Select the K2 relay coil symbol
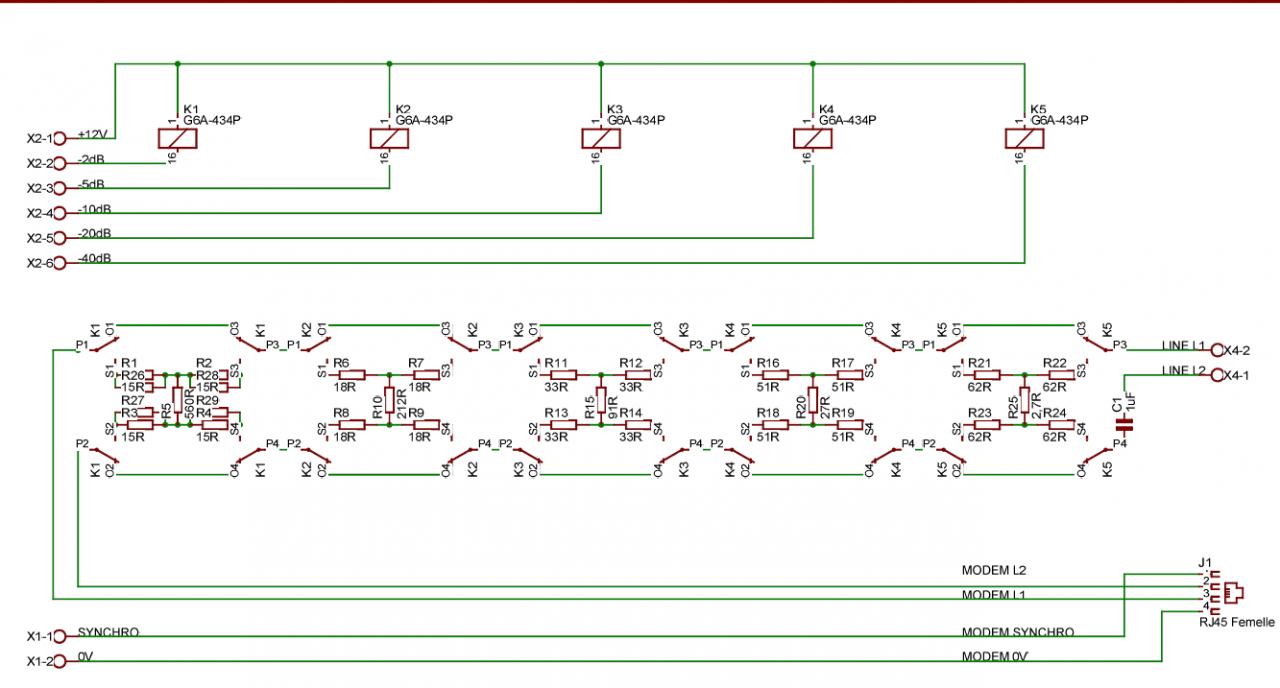Viewport: 1280px width, 688px height. click(389, 138)
